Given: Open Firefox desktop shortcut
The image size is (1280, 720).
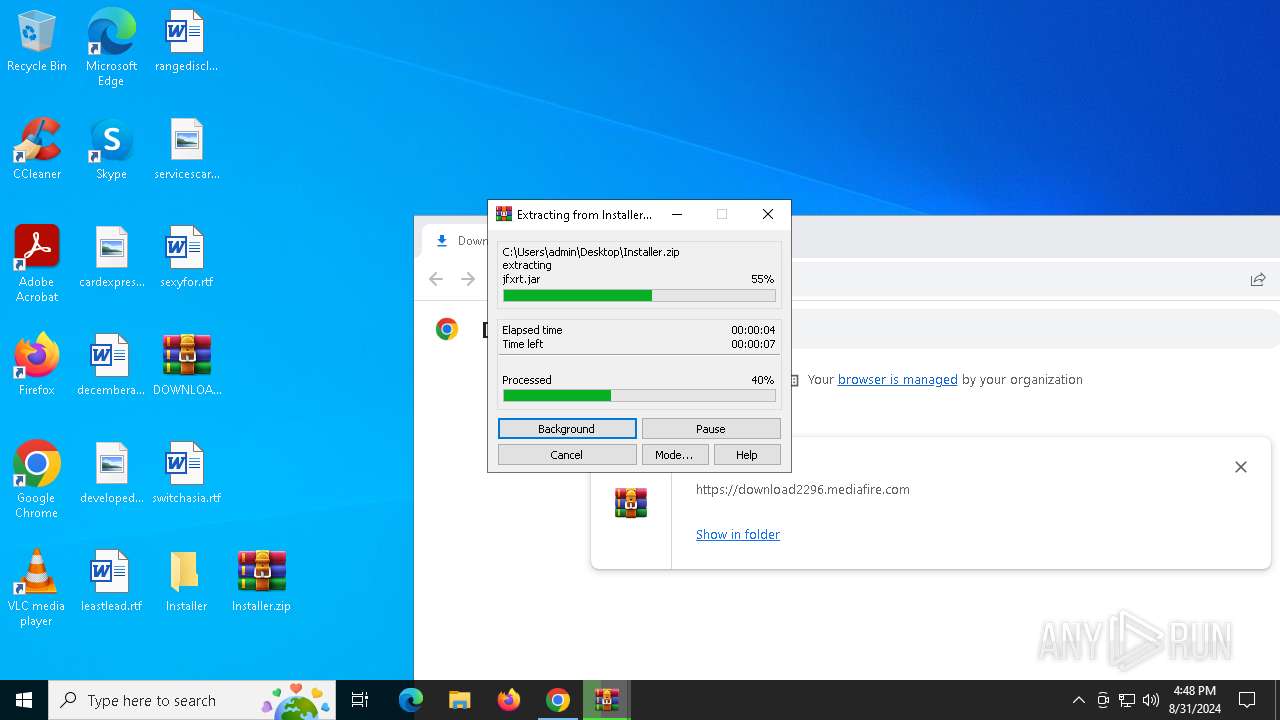Looking at the screenshot, I should [x=37, y=366].
